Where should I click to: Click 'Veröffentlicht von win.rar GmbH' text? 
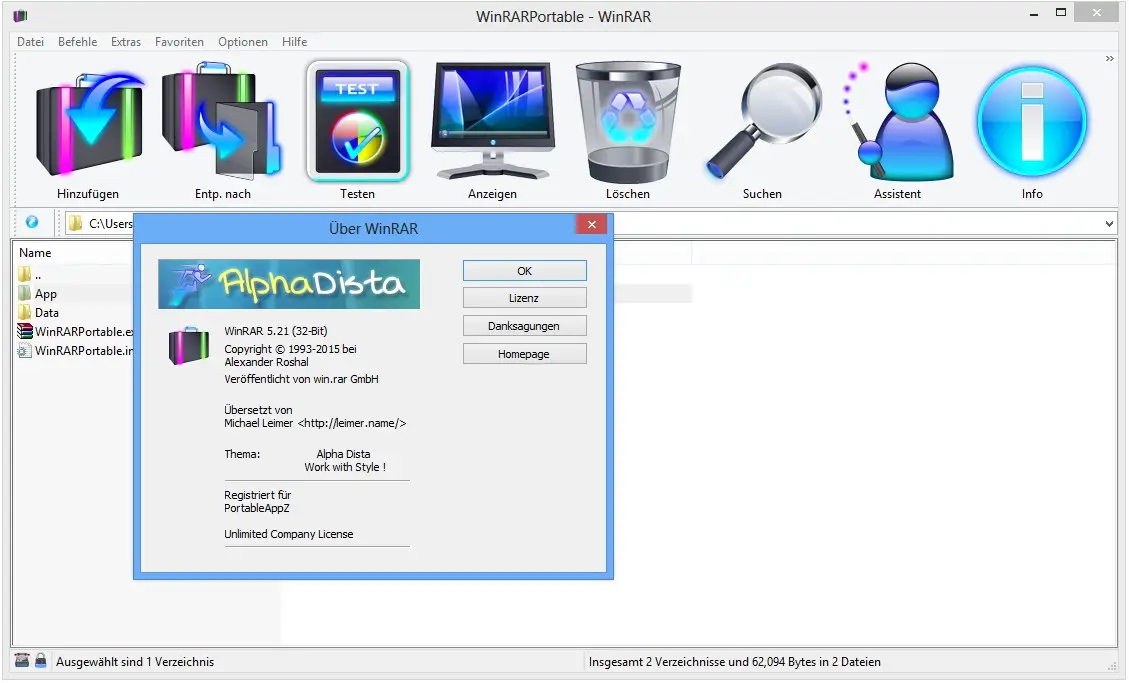301,379
